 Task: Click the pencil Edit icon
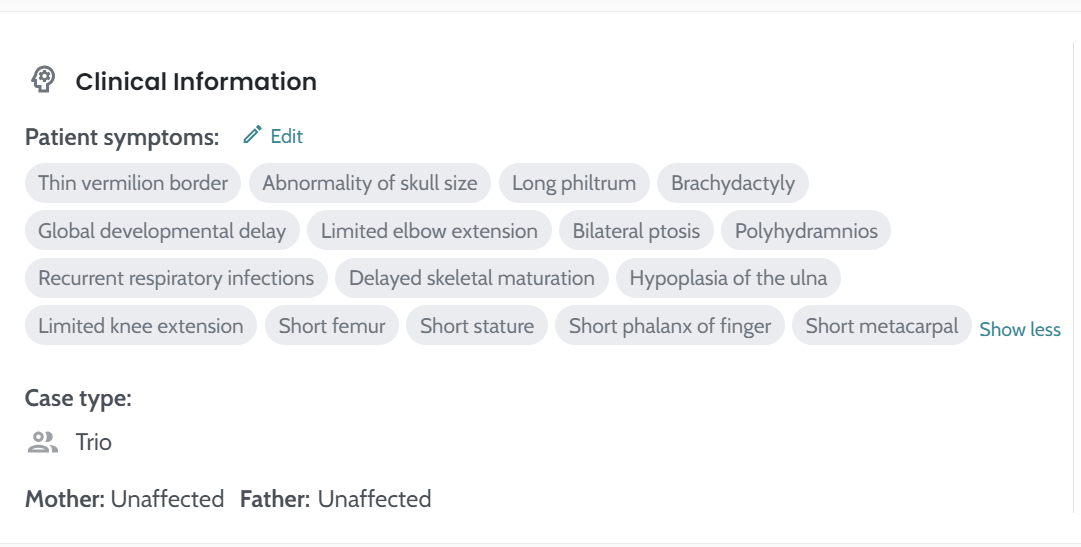[253, 135]
